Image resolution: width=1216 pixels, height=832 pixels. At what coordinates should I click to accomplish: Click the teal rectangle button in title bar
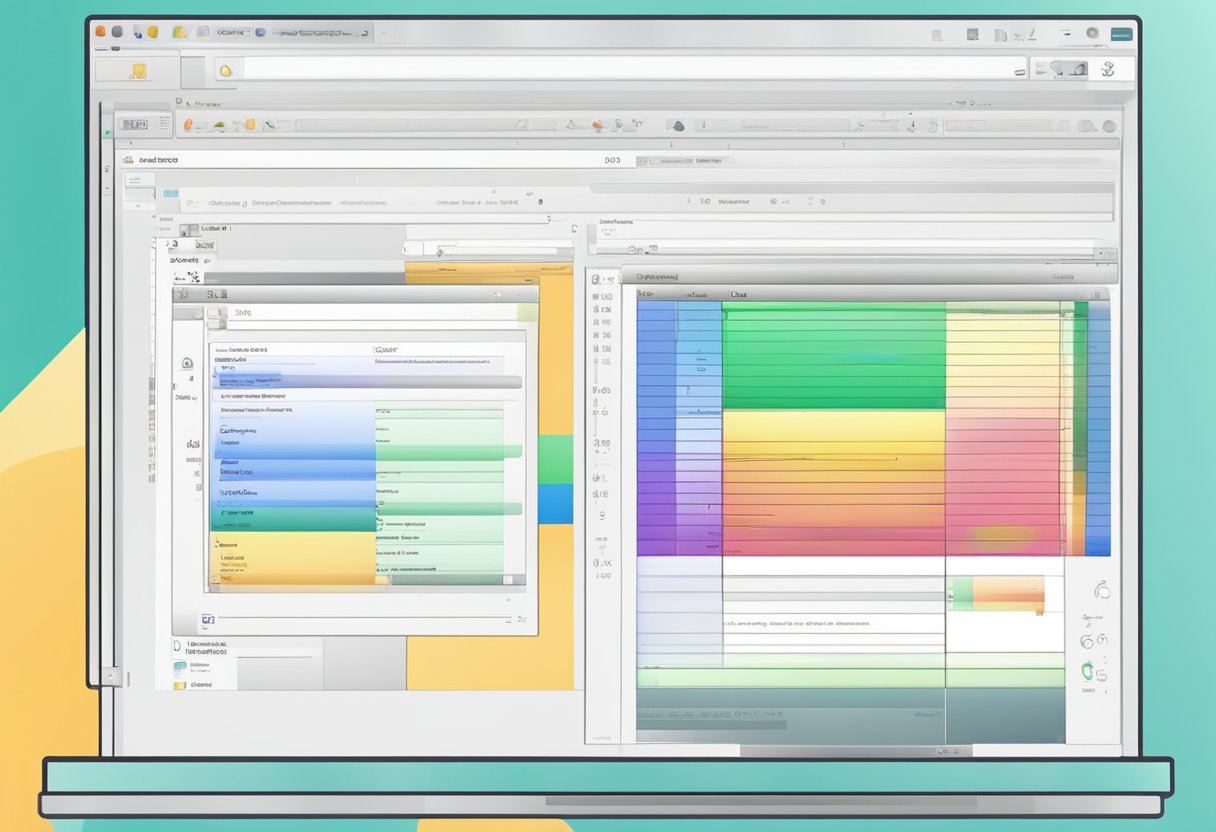pyautogui.click(x=1122, y=33)
